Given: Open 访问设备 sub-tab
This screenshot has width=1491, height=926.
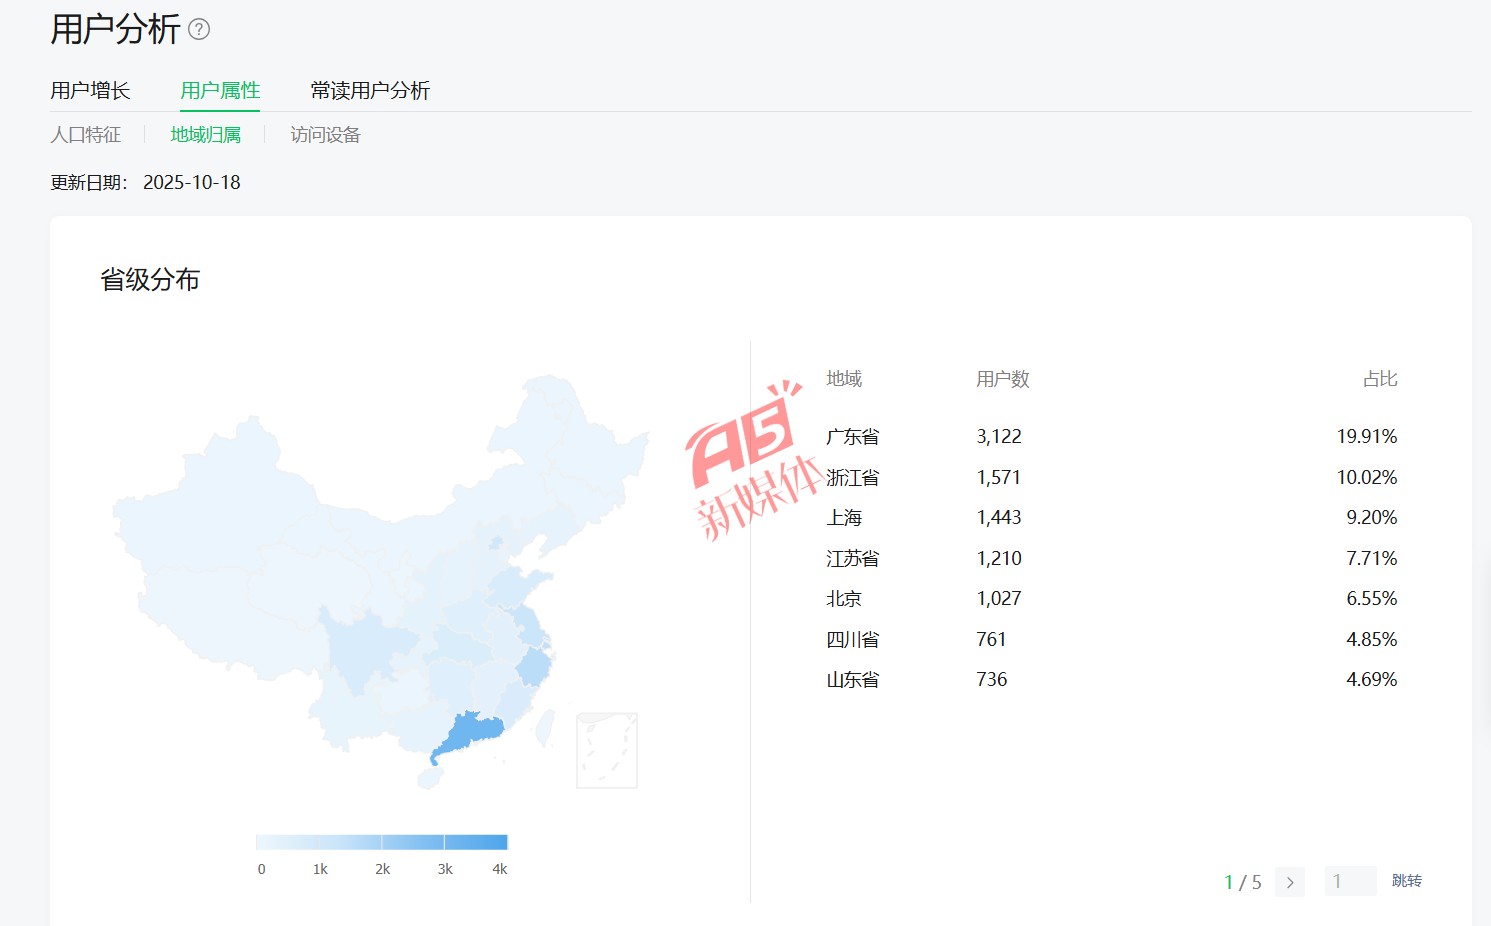Looking at the screenshot, I should [325, 135].
